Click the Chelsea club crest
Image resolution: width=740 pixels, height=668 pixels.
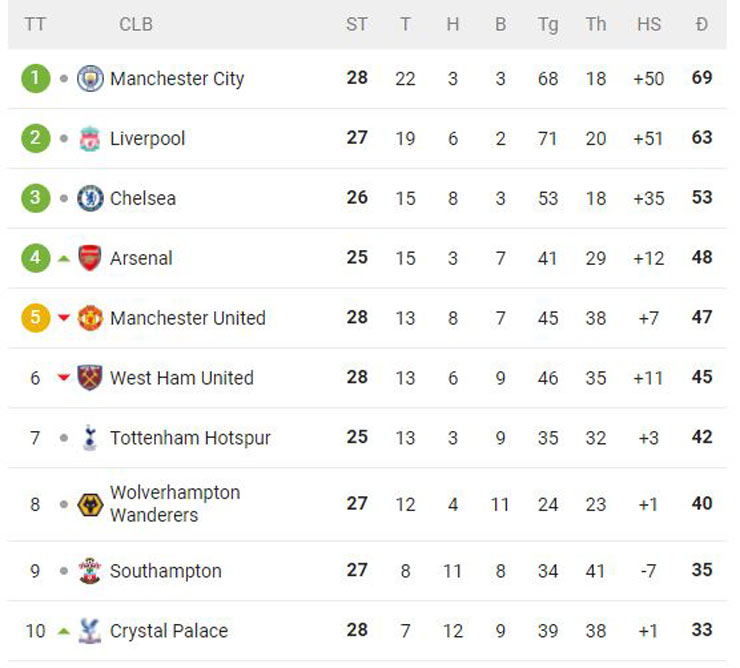(90, 198)
